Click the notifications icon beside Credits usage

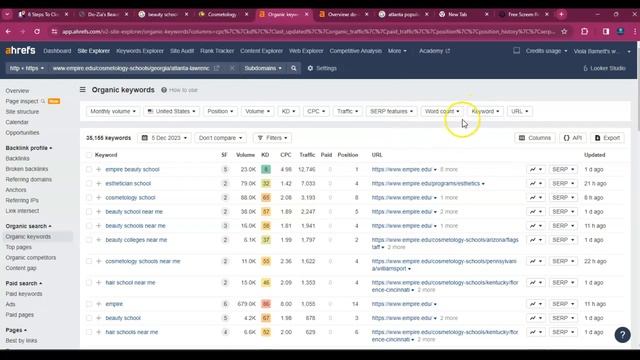[x=516, y=51]
